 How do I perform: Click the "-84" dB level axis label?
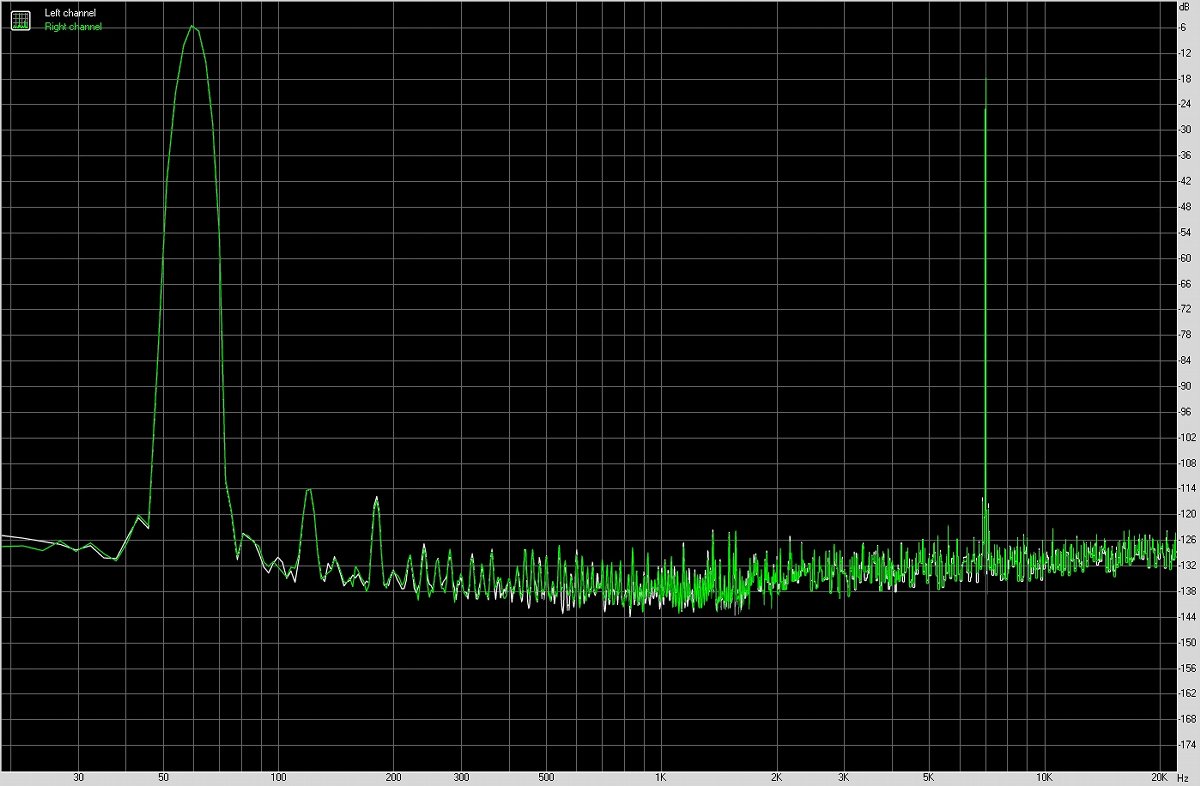point(1185,360)
